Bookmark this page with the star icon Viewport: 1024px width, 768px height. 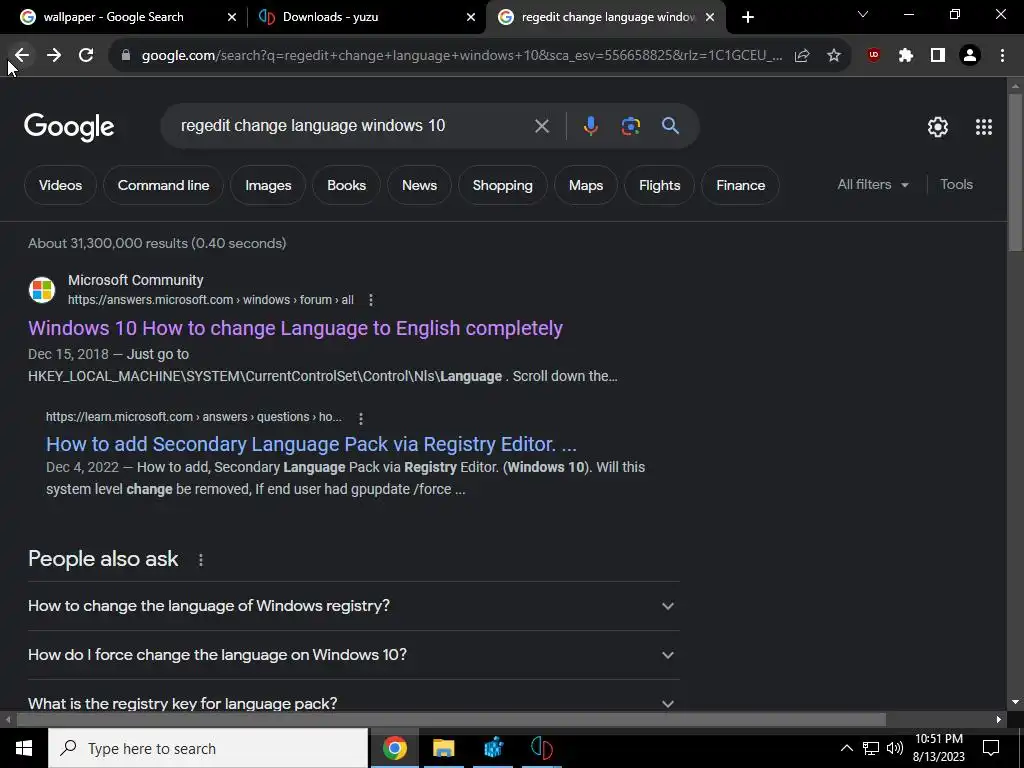pyautogui.click(x=834, y=56)
